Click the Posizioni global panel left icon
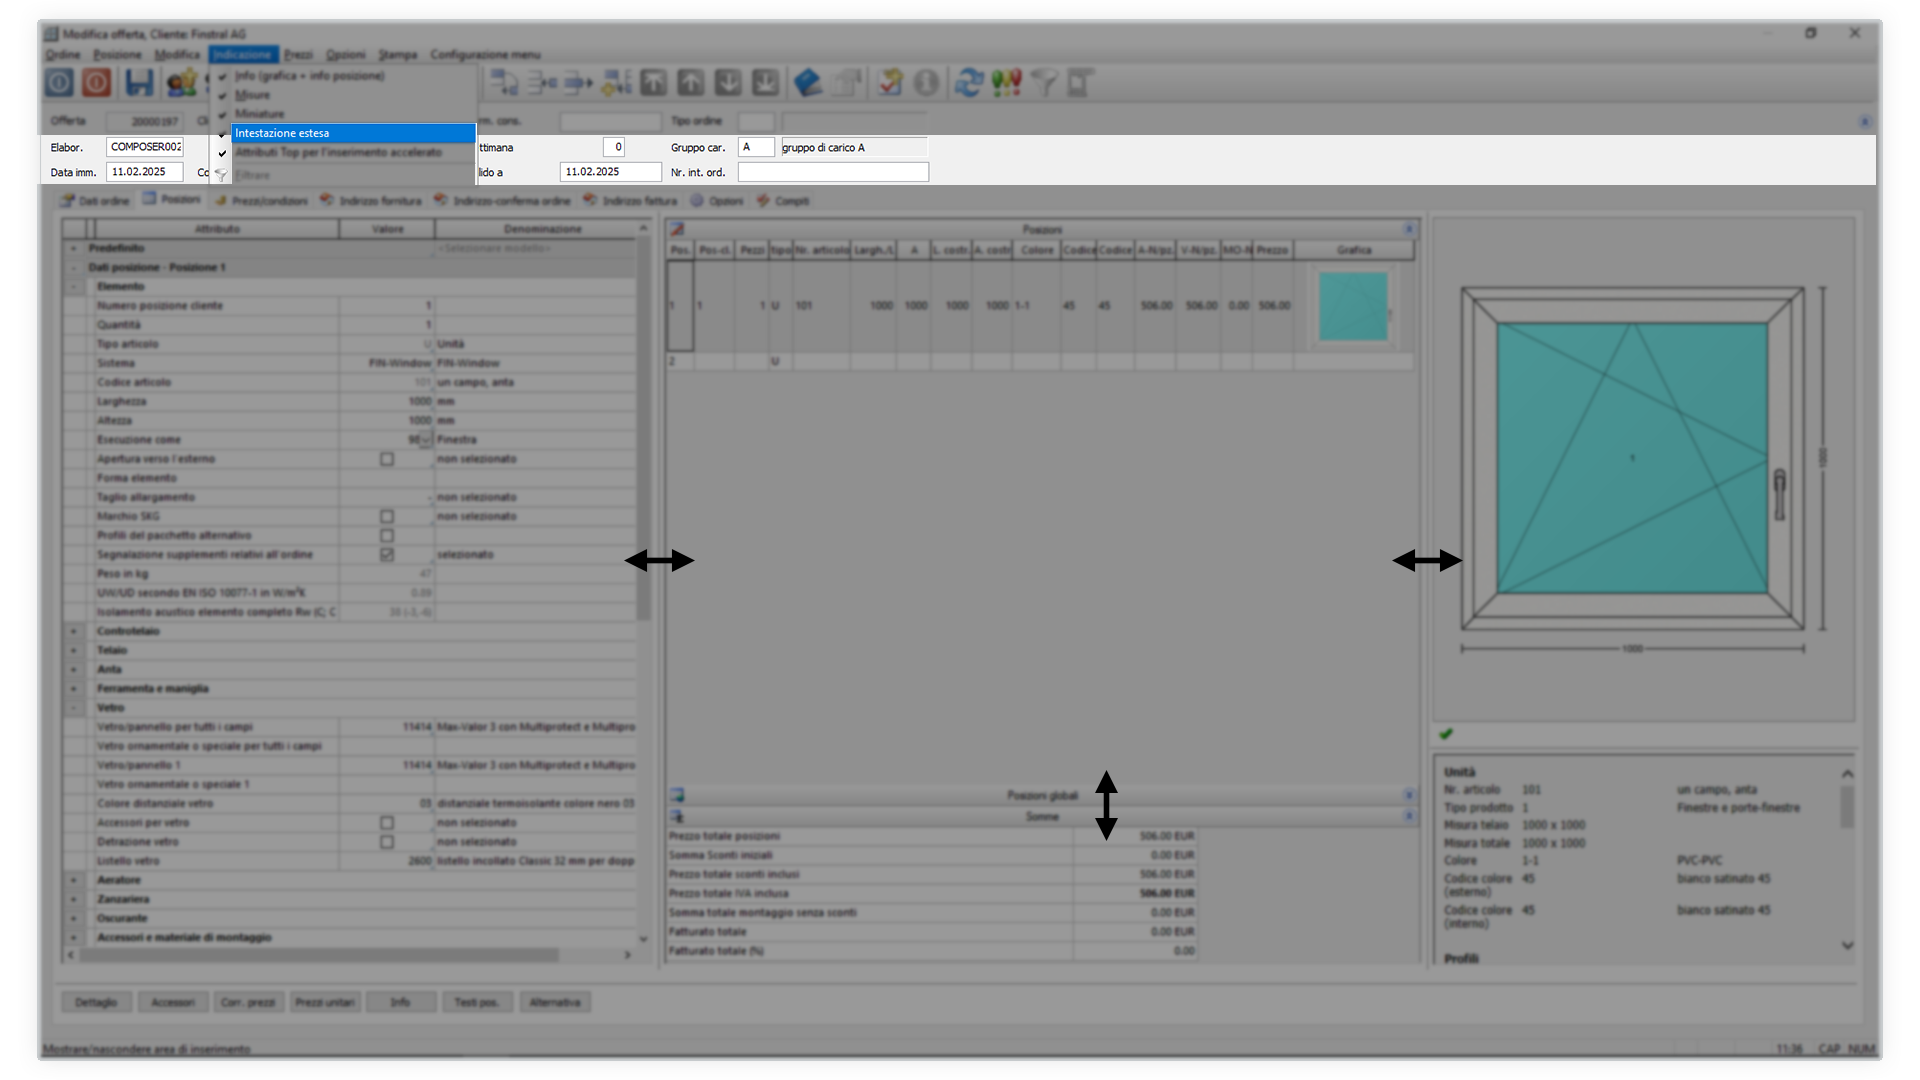The image size is (1920, 1080). coord(677,795)
